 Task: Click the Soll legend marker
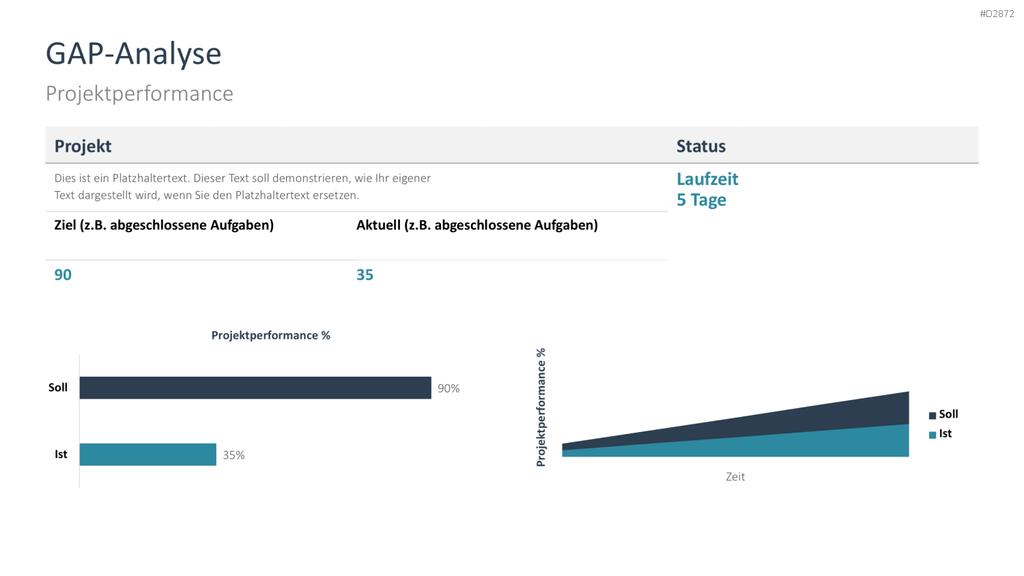click(933, 415)
